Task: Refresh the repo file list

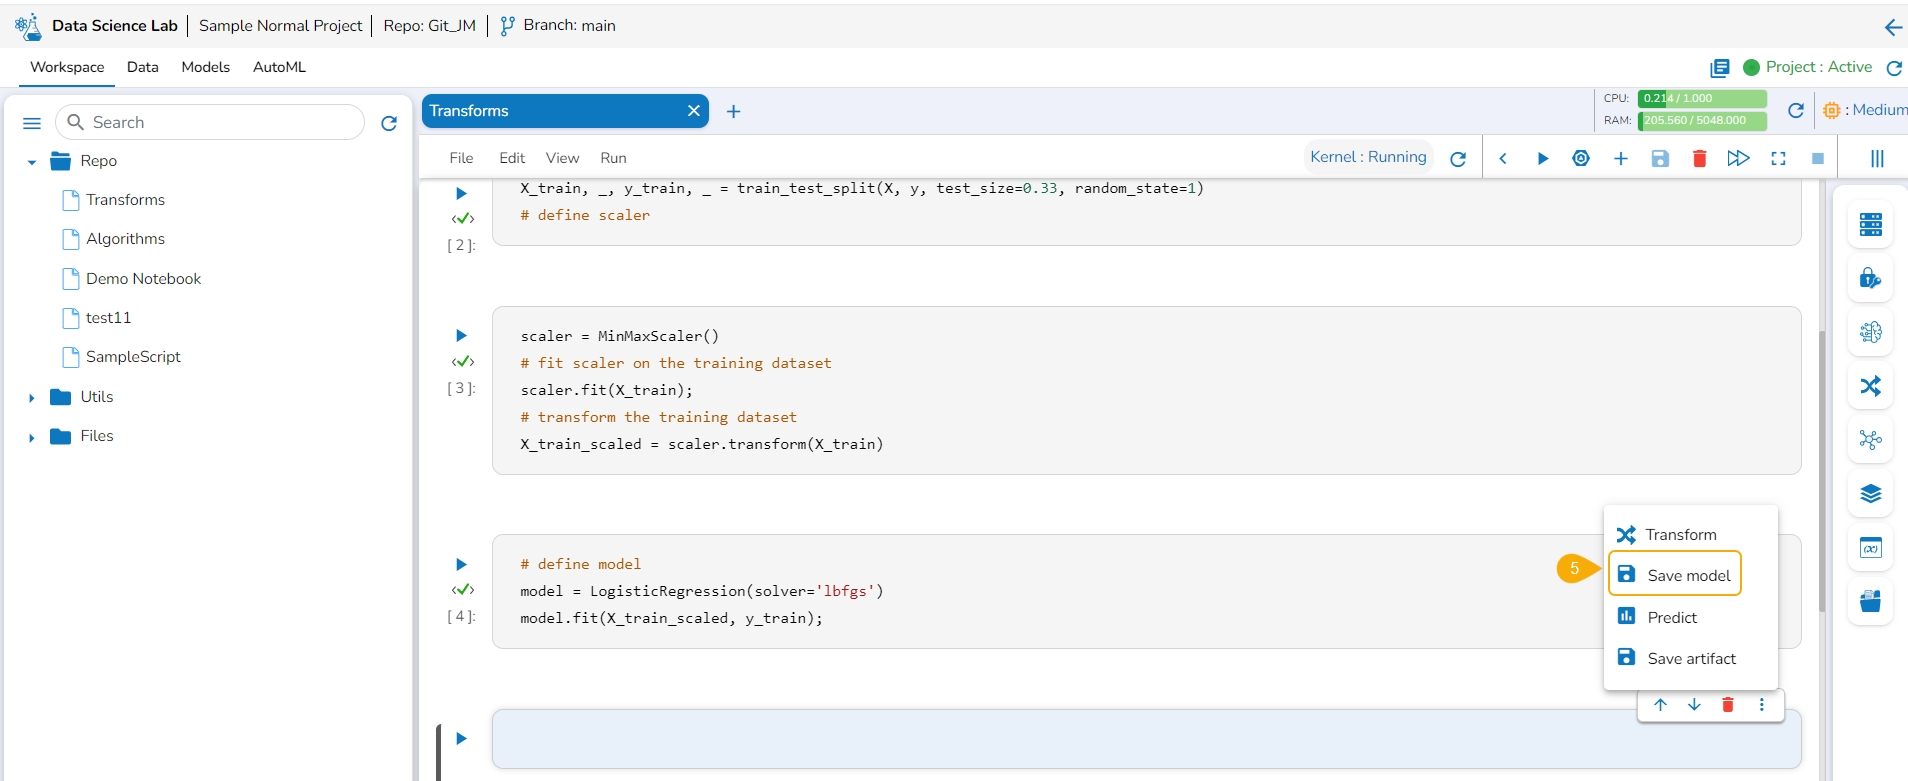Action: click(389, 123)
